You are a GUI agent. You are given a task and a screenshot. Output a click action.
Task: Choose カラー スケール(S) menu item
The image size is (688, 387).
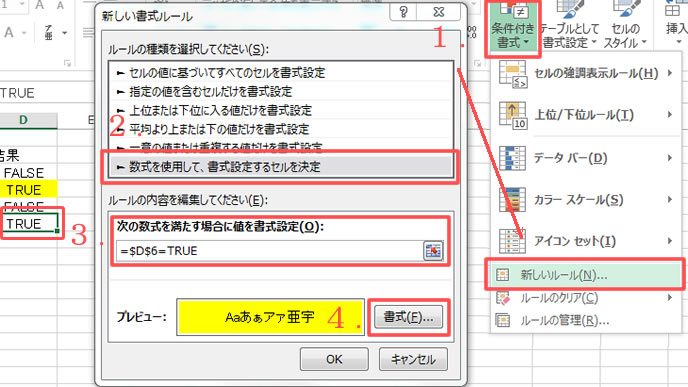click(x=586, y=200)
